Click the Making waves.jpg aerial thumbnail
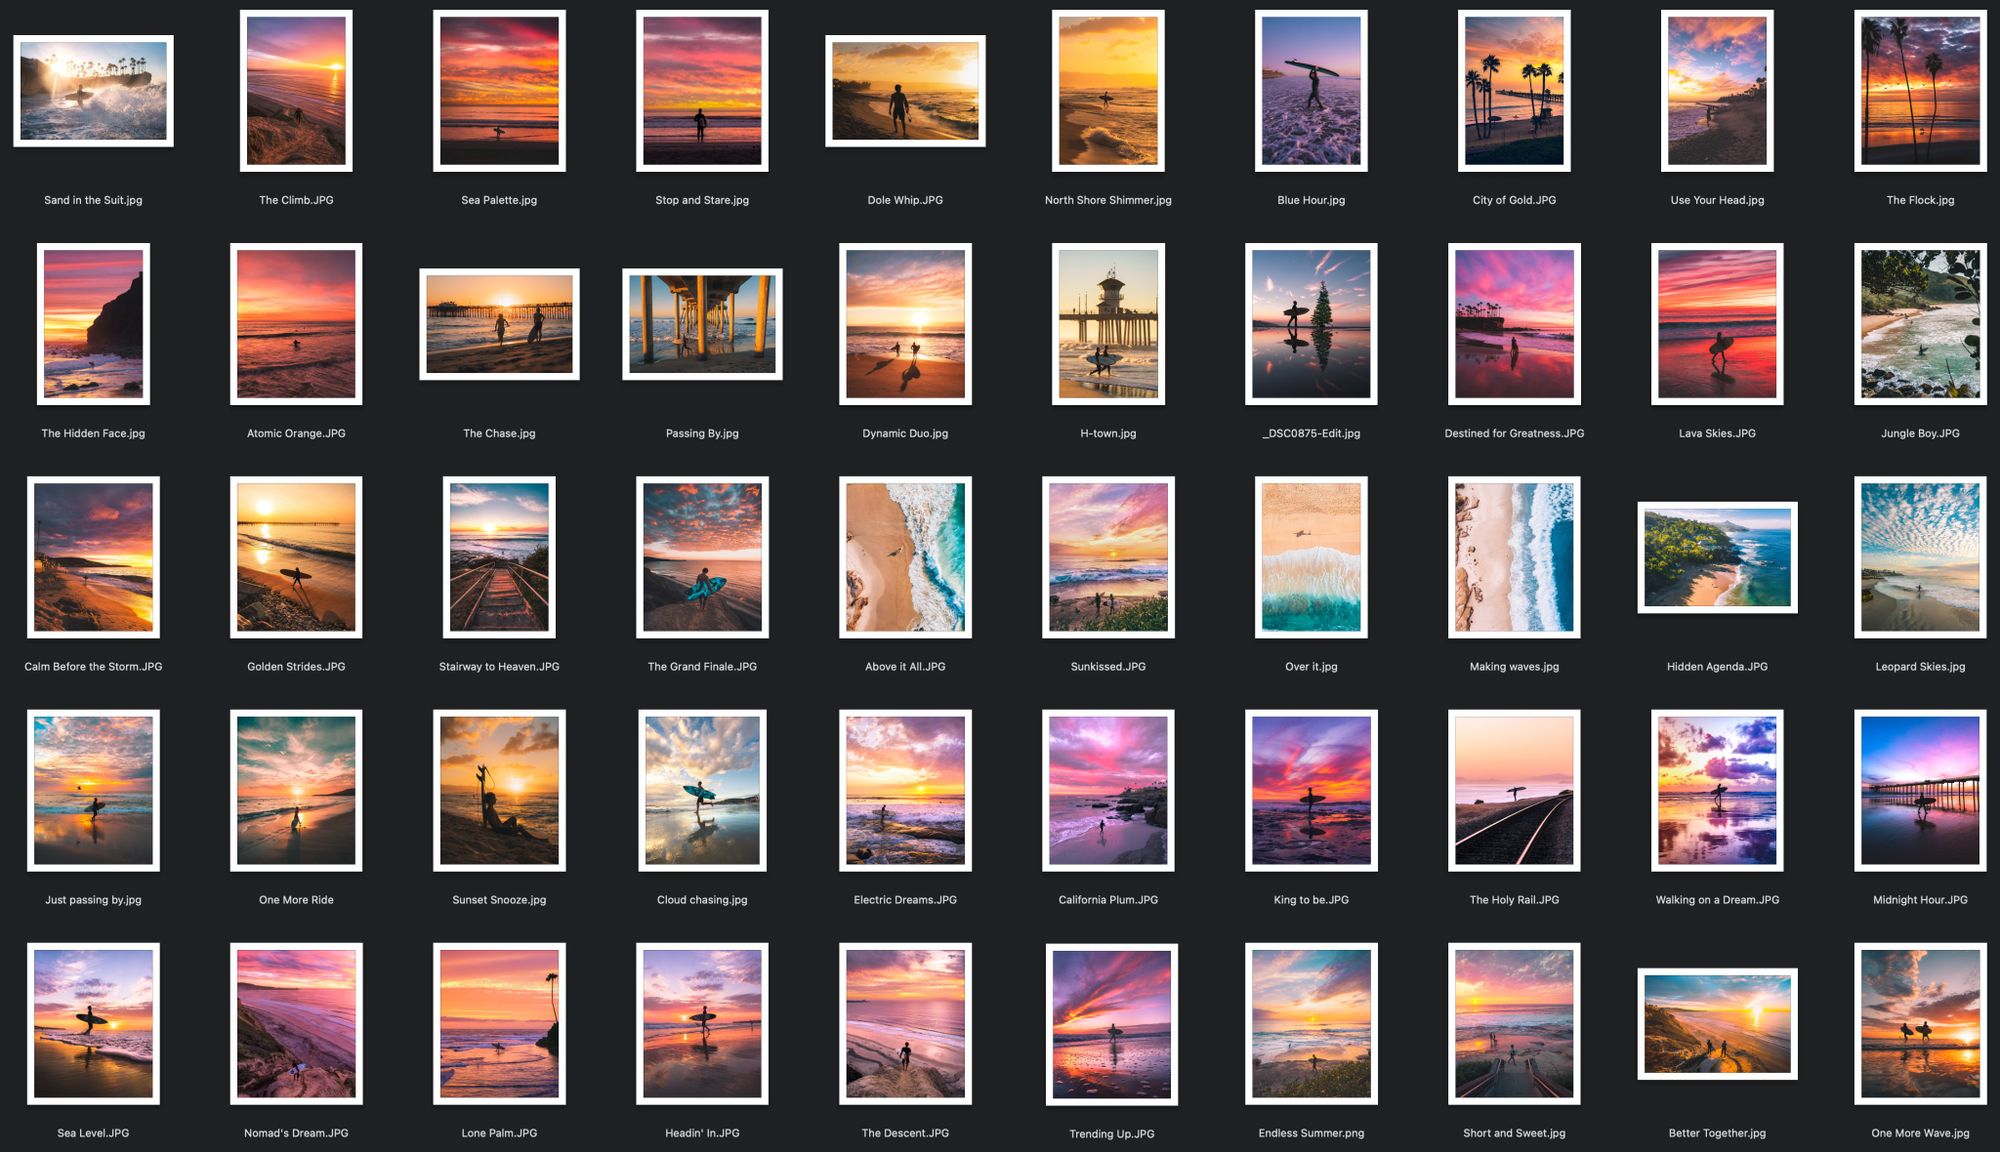The width and height of the screenshot is (2000, 1152). coord(1514,557)
